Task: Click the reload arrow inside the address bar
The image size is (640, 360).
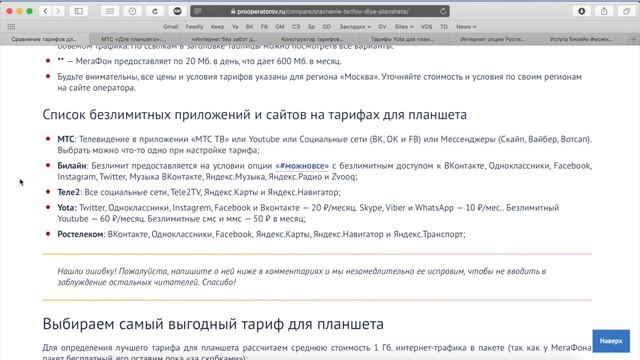Action: pyautogui.click(x=443, y=11)
